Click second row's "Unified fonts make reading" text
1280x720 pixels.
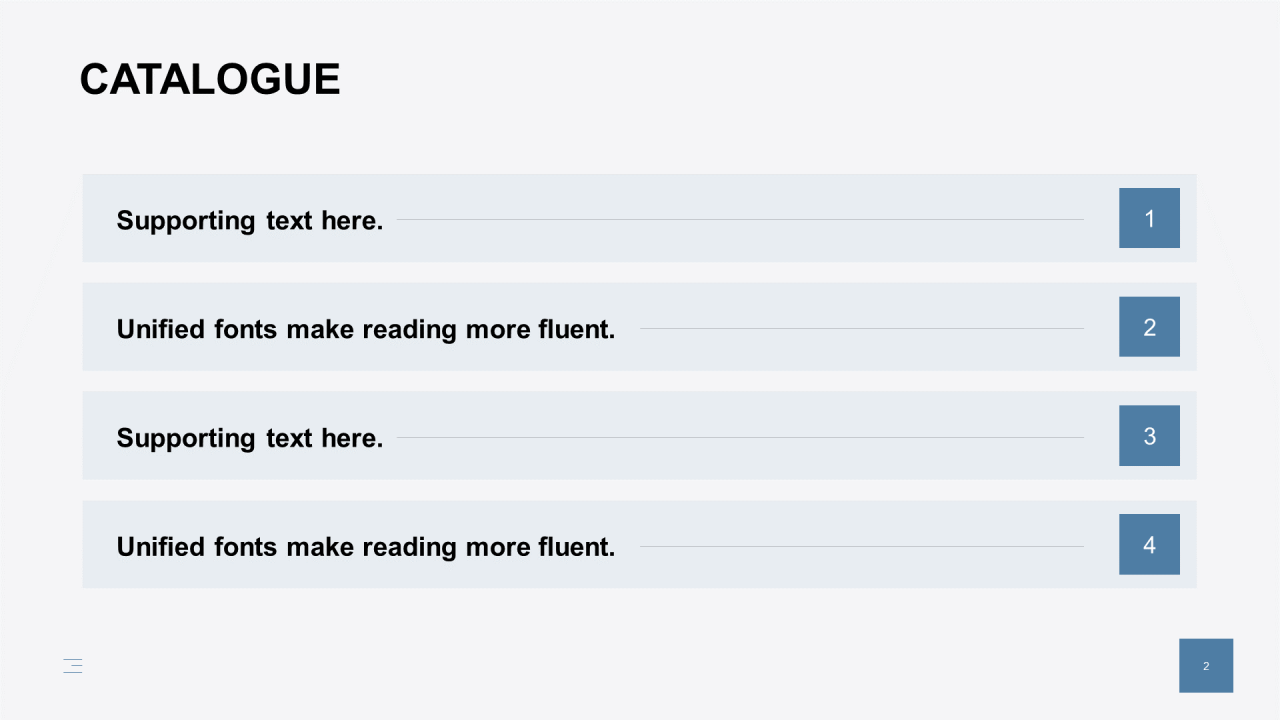(x=287, y=329)
